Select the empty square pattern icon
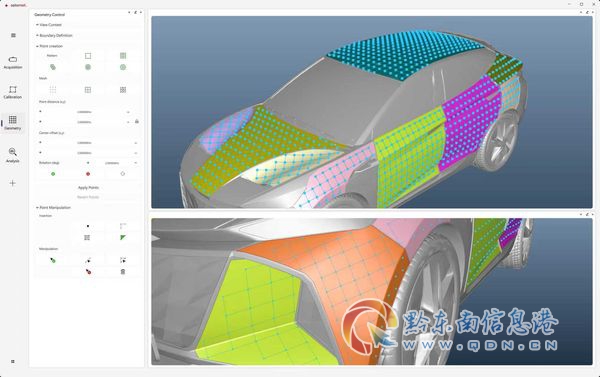Image resolution: width=600 pixels, height=377 pixels. [88, 56]
